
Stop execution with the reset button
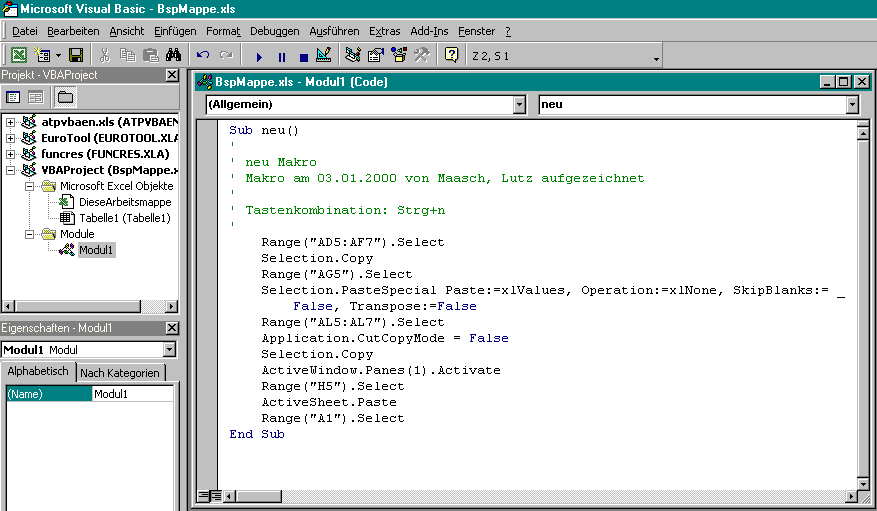304,56
